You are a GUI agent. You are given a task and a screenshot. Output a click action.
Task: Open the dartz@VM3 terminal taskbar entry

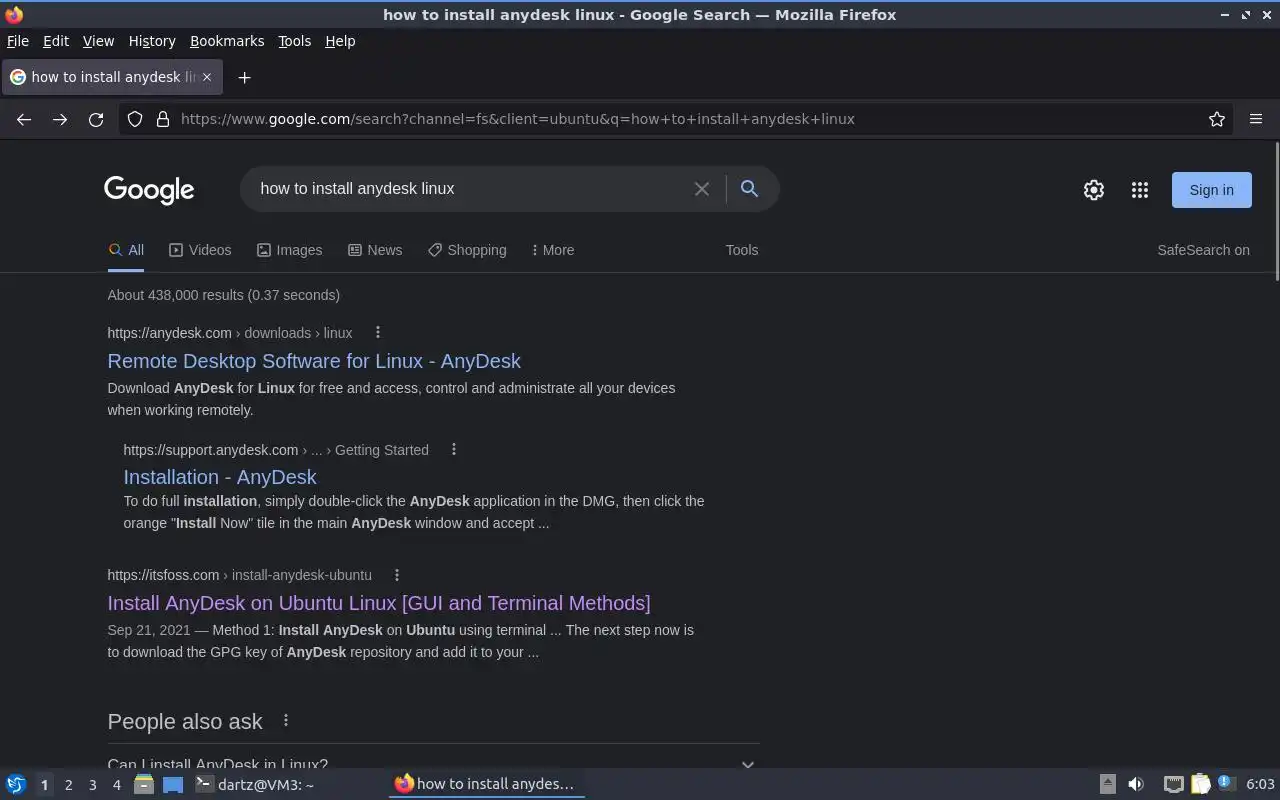[288, 784]
